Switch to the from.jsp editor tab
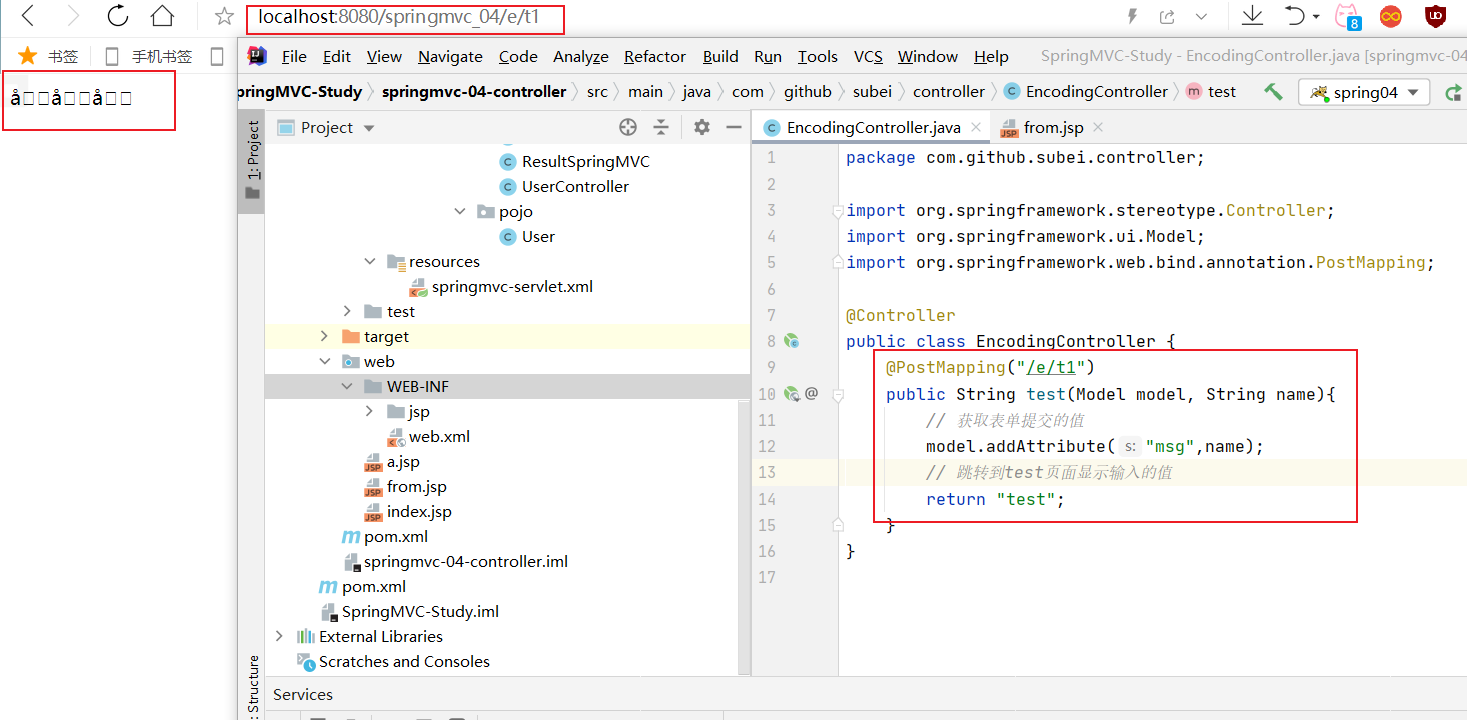Image resolution: width=1467 pixels, height=720 pixels. point(1053,128)
